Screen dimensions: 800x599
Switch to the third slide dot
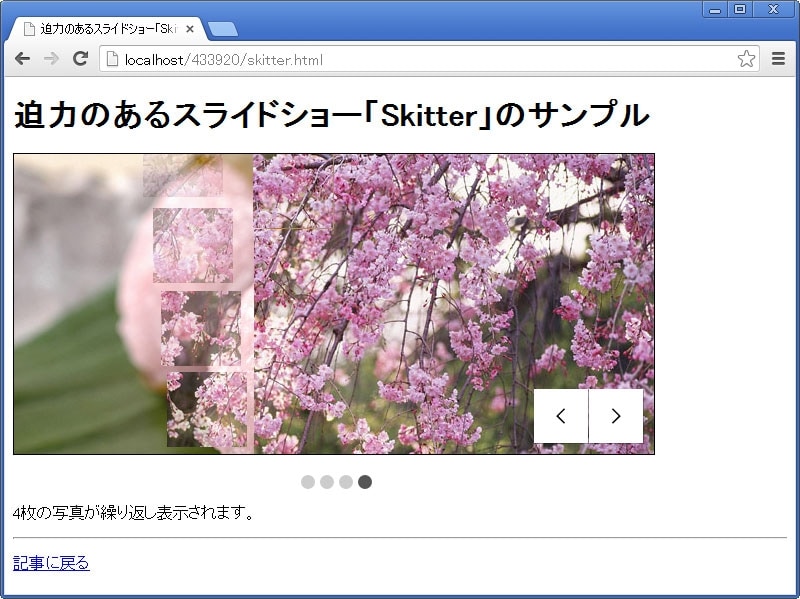point(346,482)
